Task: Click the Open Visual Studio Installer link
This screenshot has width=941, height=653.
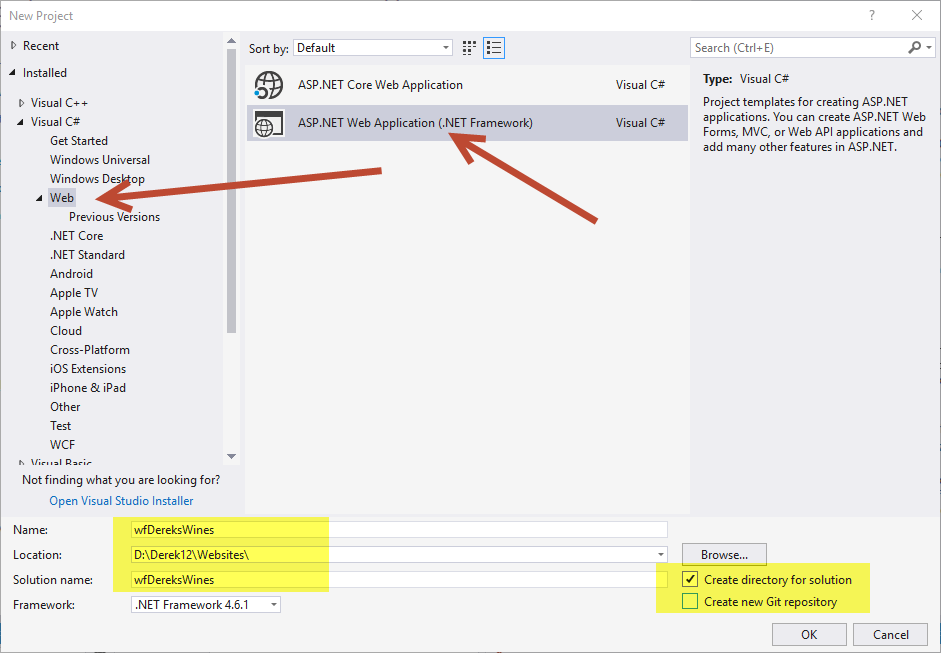Action: [x=121, y=501]
